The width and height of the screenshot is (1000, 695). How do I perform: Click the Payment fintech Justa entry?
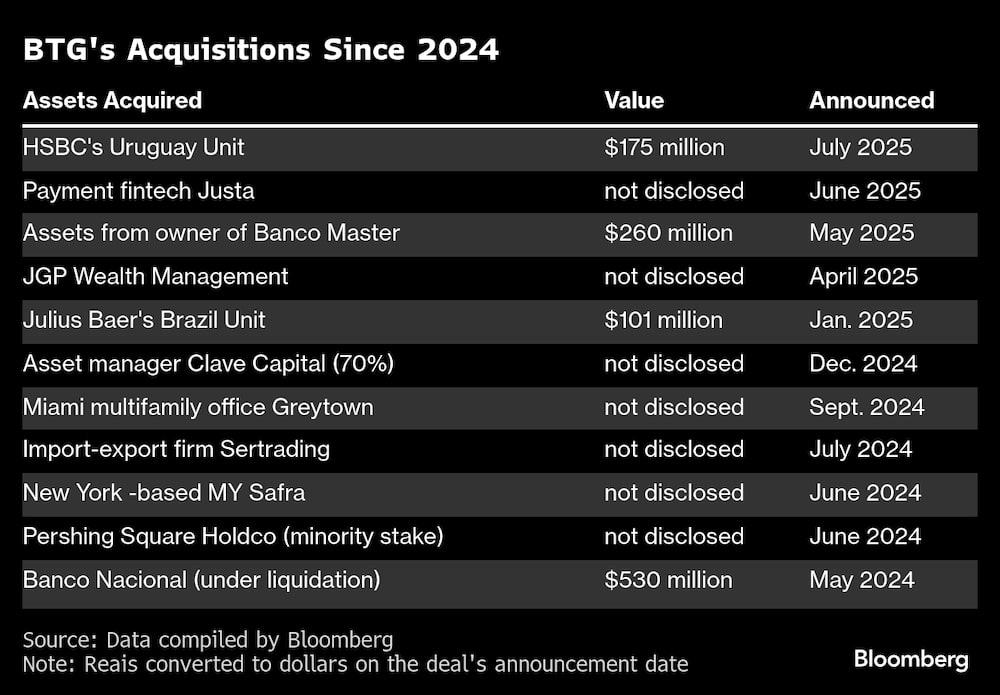(x=138, y=190)
